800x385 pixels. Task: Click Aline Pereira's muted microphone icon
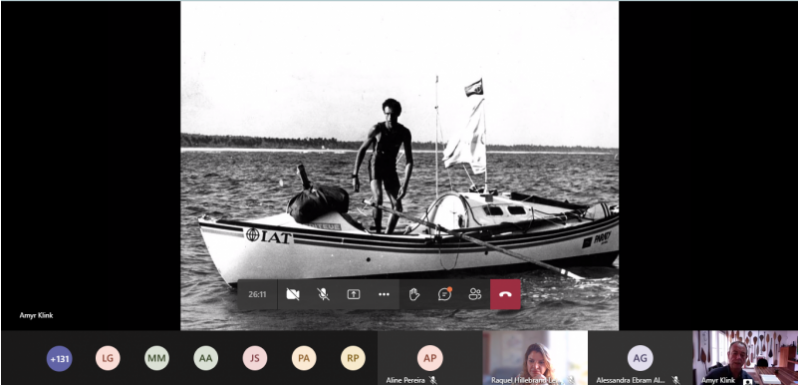click(433, 380)
